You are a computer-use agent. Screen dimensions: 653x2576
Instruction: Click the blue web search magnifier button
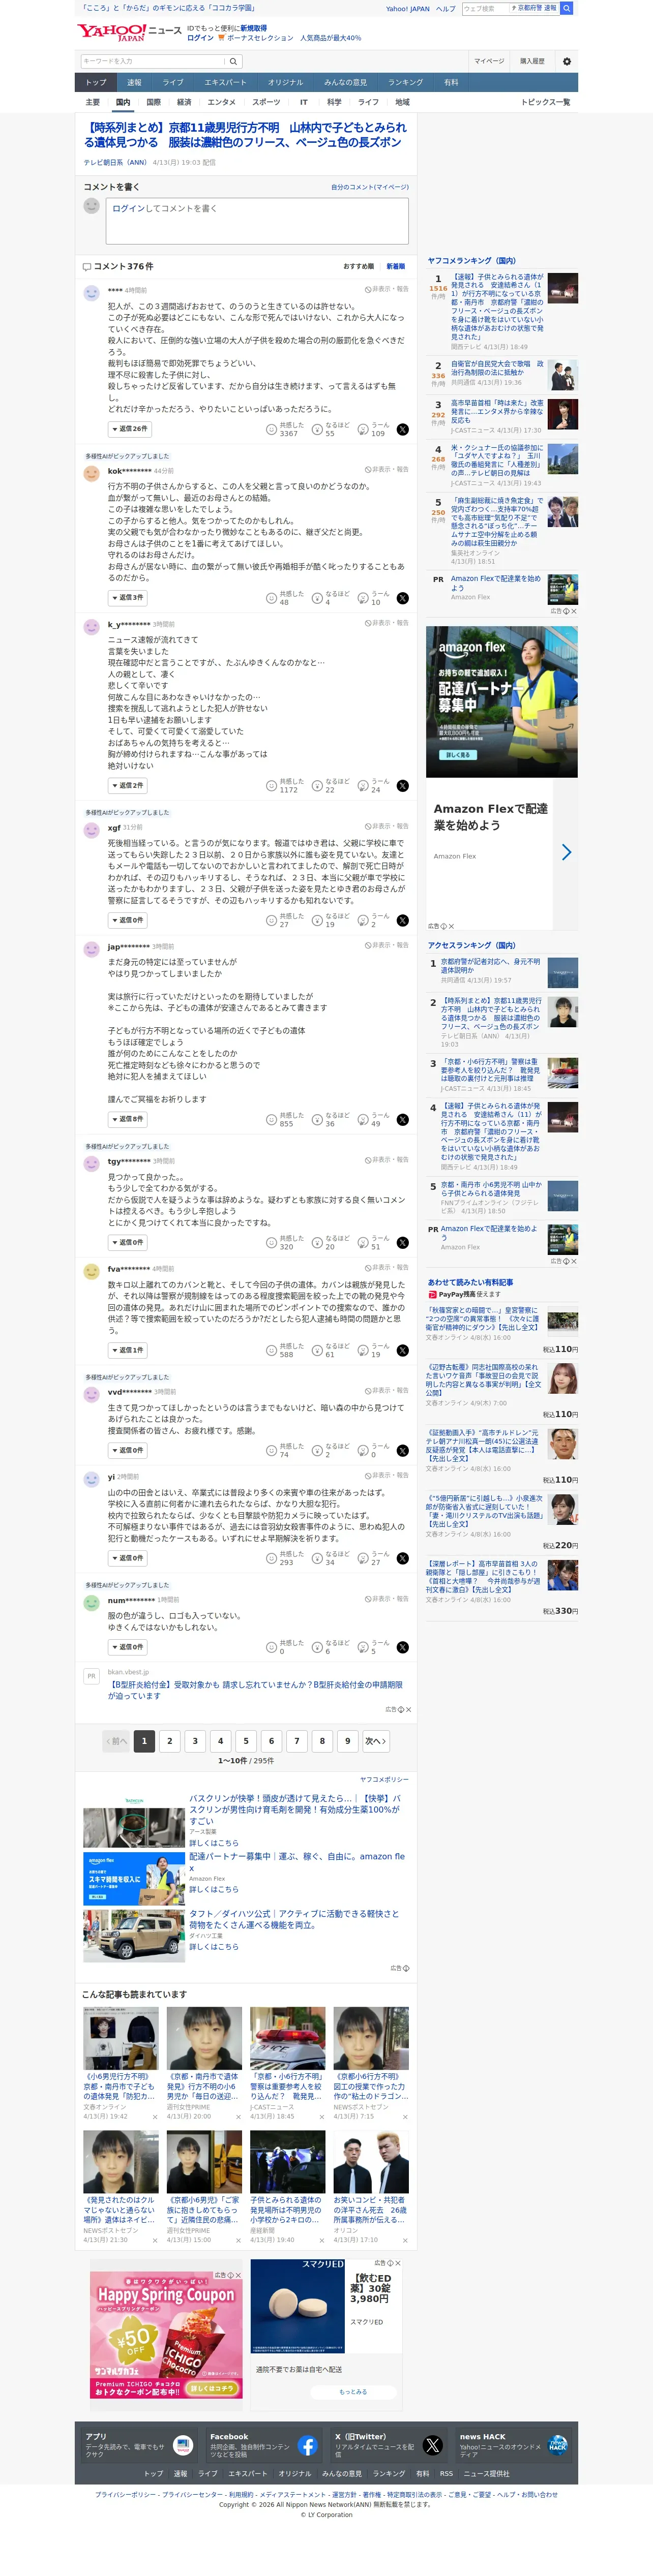tap(566, 8)
